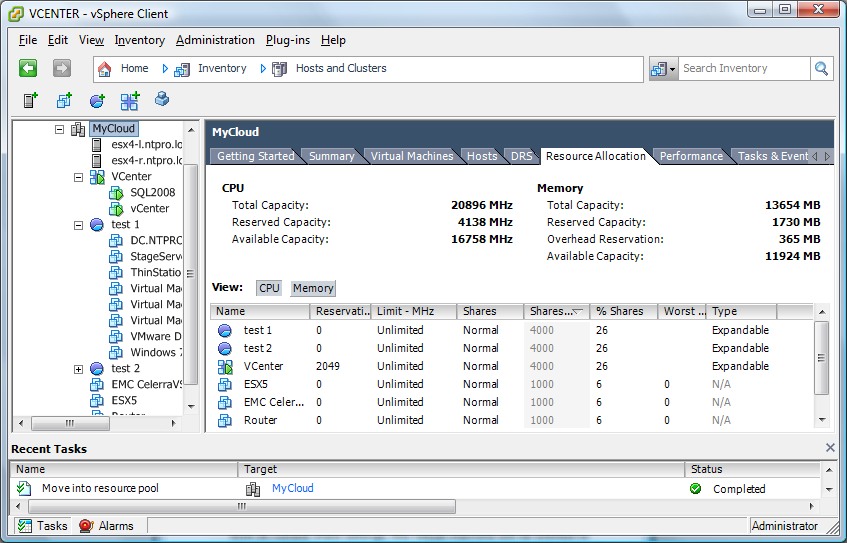The image size is (847, 543).
Task: Switch to the Virtual Machines tab
Action: (x=412, y=156)
